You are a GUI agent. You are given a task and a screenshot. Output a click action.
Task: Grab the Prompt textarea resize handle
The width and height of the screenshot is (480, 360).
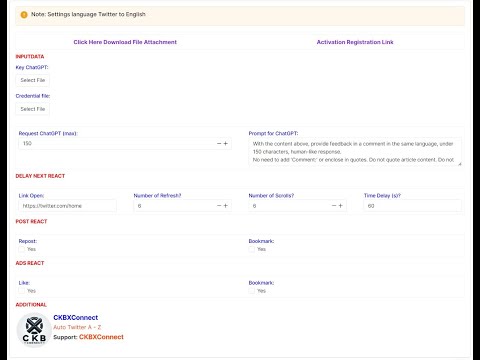(x=460, y=163)
